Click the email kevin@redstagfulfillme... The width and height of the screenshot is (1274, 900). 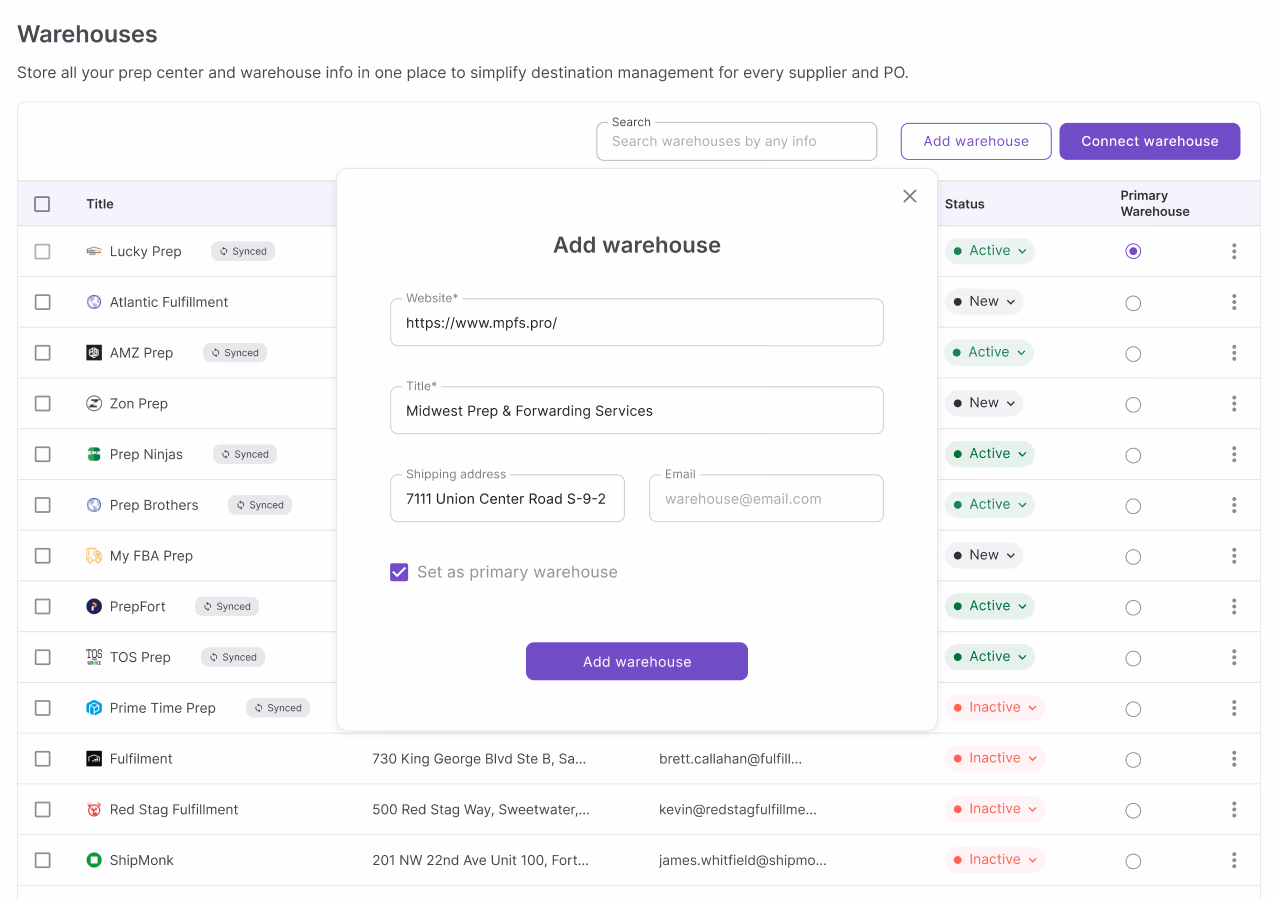coord(738,810)
